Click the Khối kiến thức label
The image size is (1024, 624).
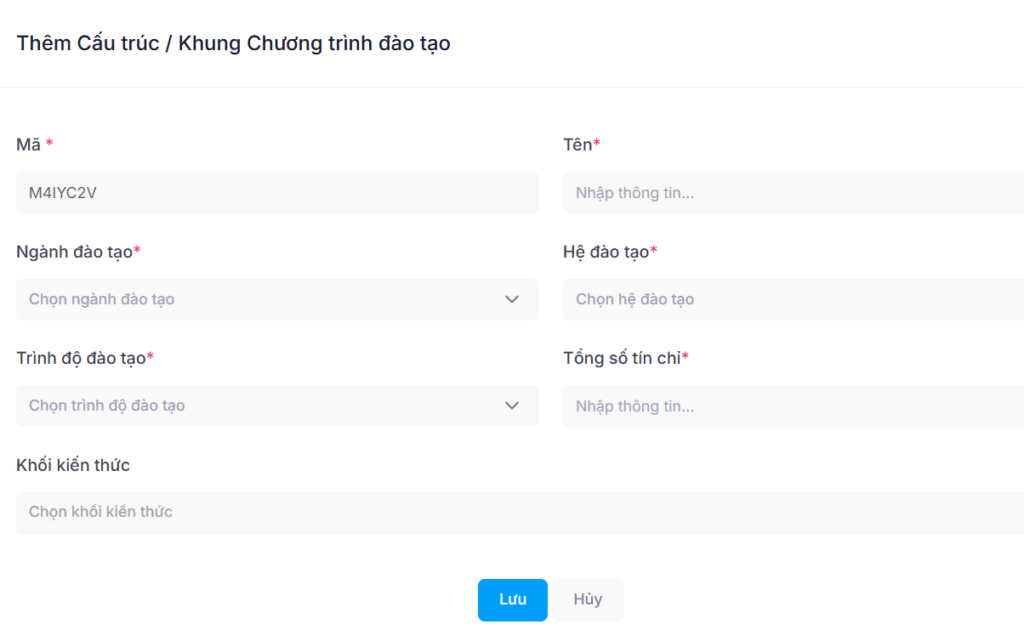73,465
